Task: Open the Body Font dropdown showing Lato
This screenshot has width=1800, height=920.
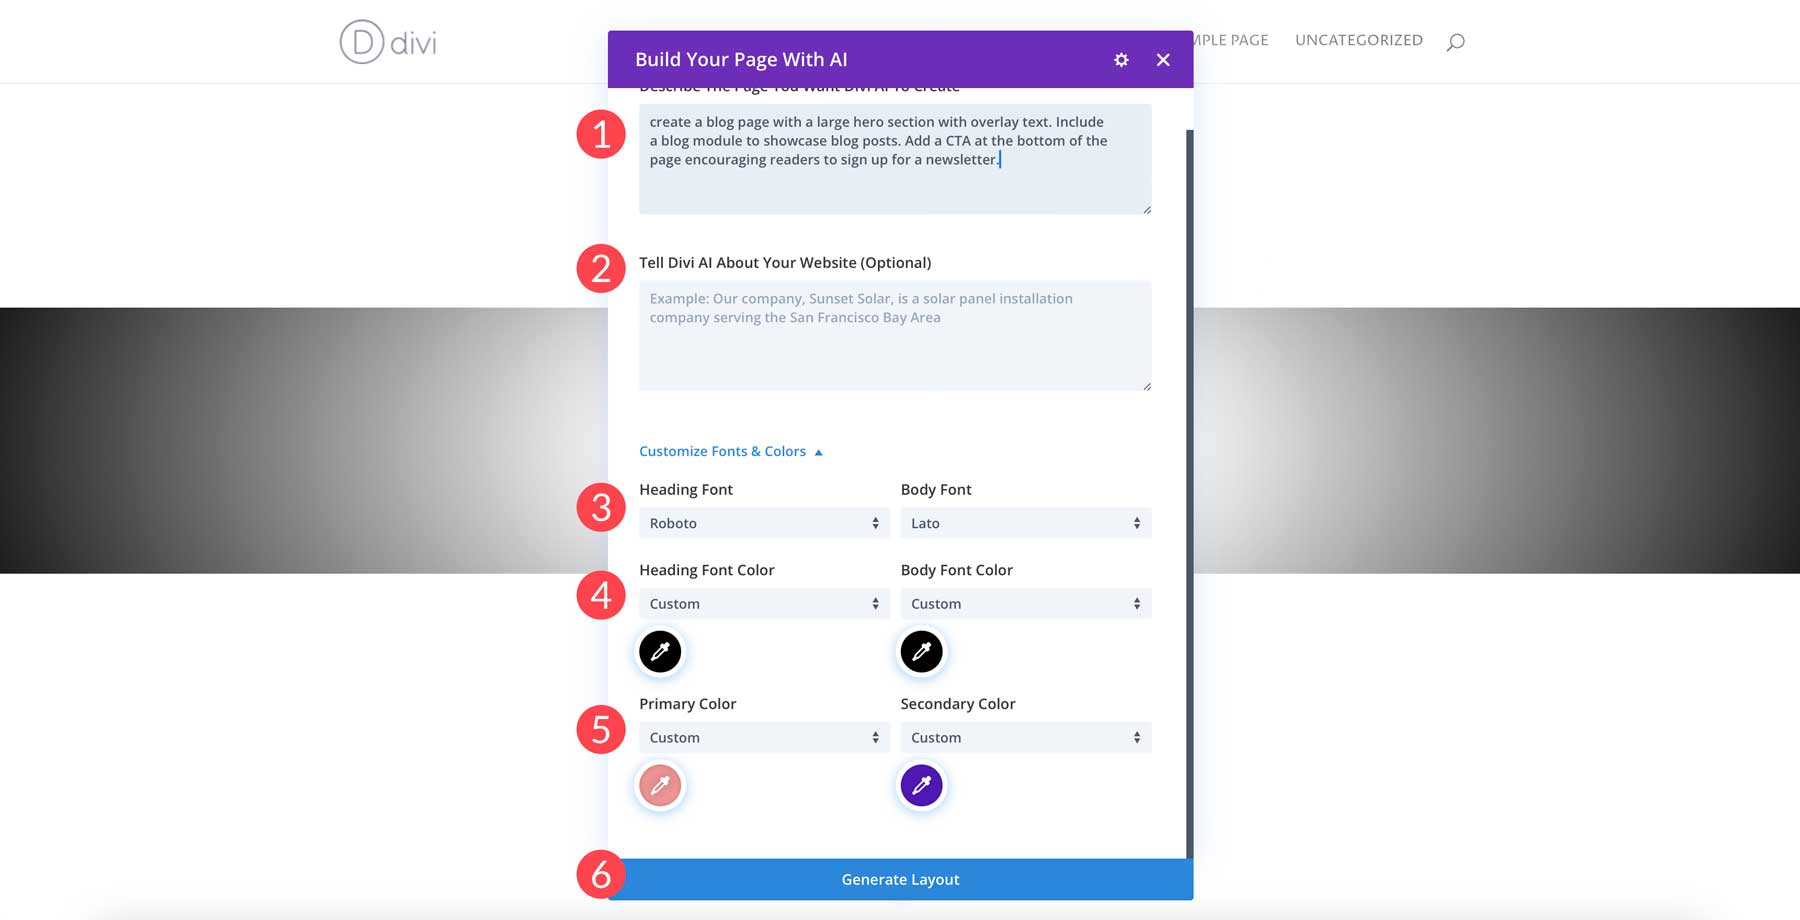Action: pyautogui.click(x=1025, y=523)
